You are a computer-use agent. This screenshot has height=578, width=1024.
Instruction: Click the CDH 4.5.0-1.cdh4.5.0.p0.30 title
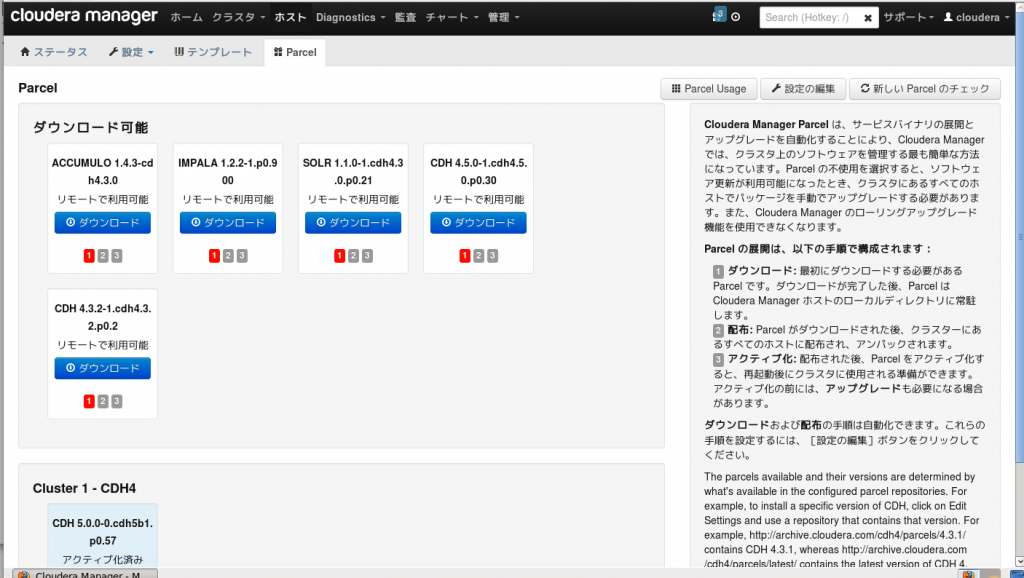(479, 172)
